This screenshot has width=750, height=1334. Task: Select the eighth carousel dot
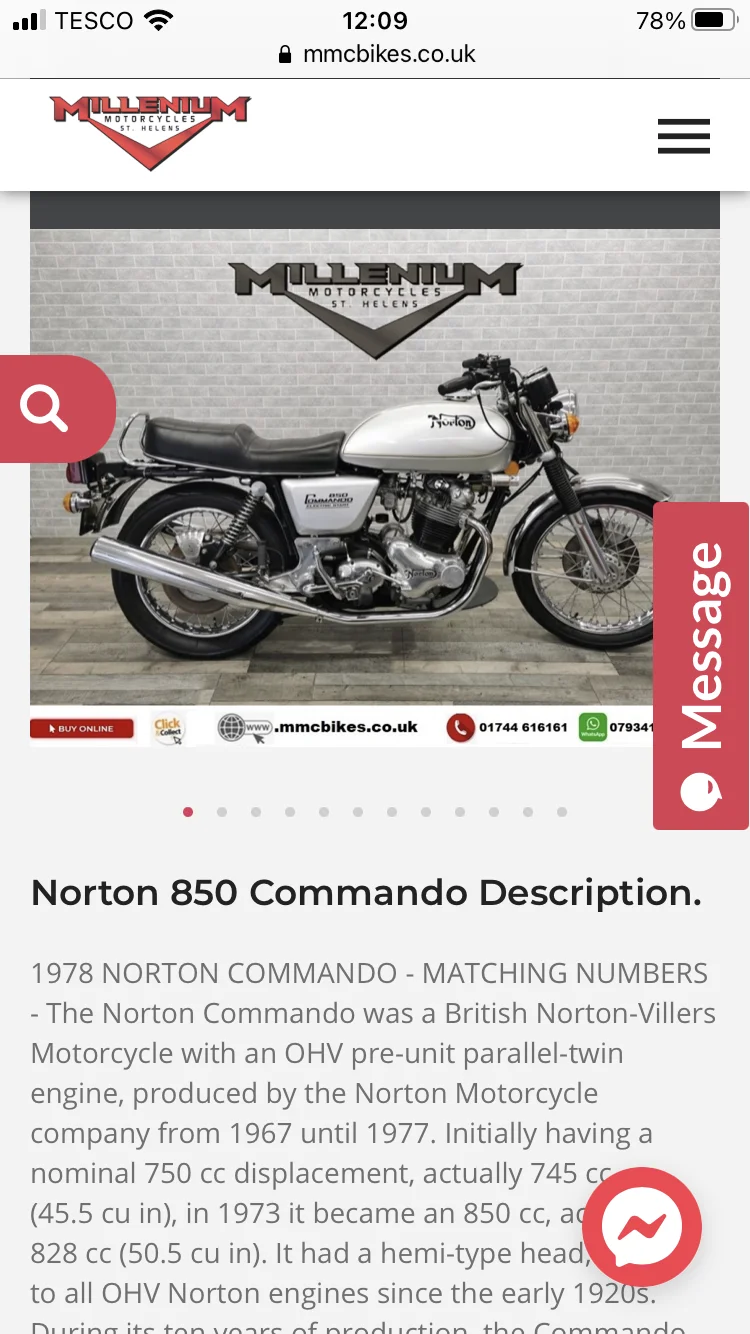point(426,812)
